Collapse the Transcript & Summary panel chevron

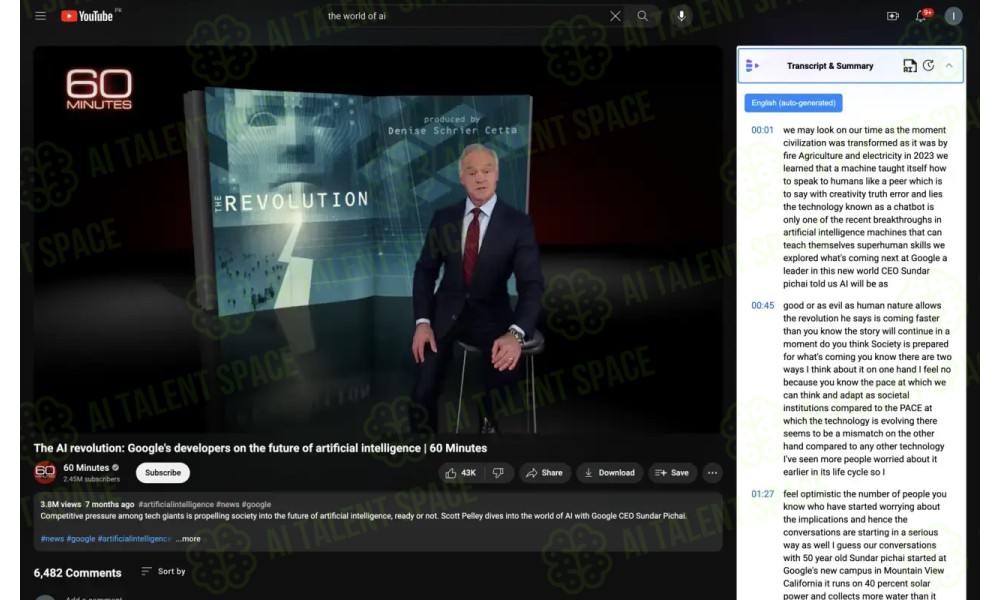pos(949,65)
